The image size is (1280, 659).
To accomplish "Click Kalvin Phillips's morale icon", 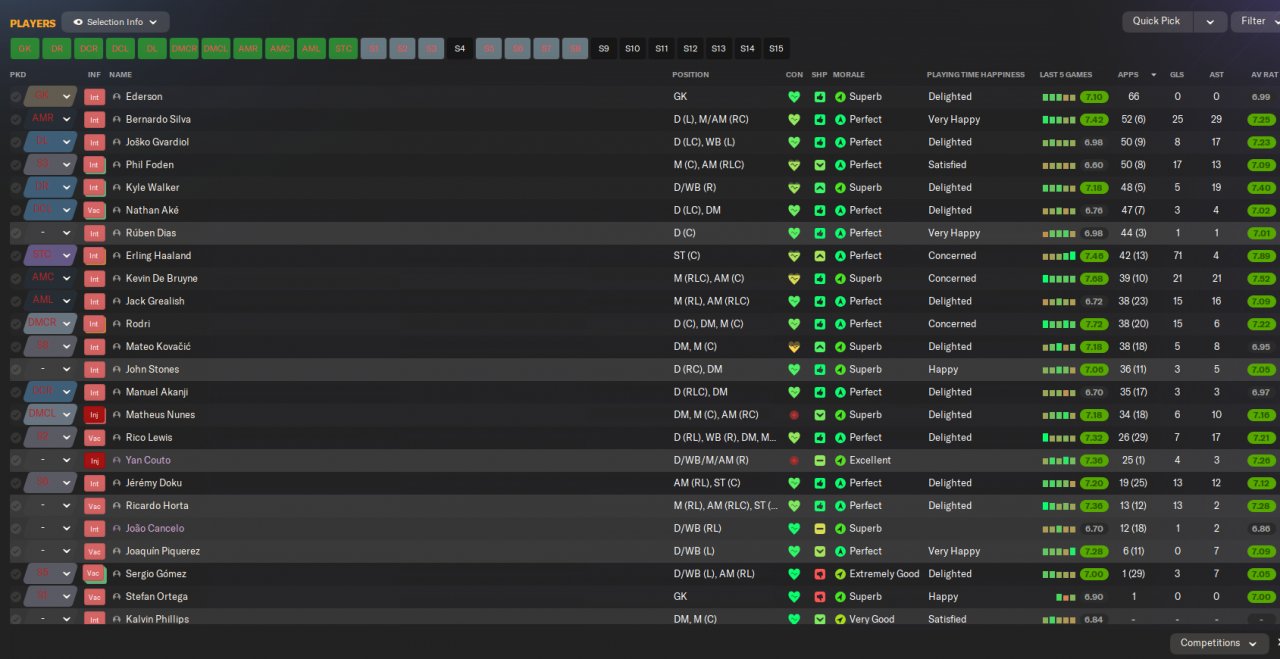I will click(840, 619).
